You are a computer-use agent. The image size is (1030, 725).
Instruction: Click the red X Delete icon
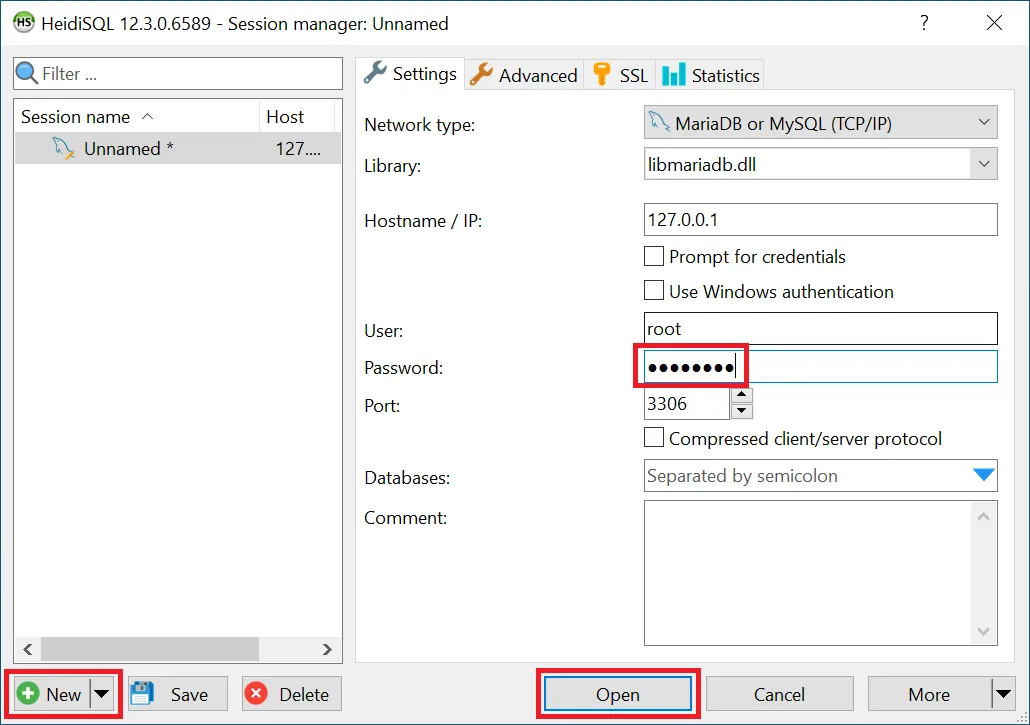tap(257, 694)
